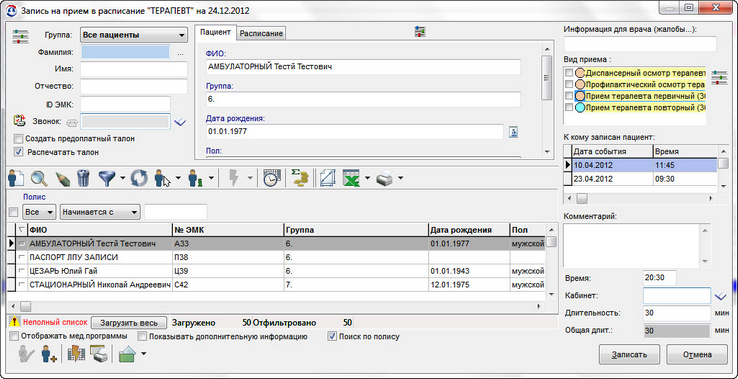Check Прием терапевта повторный visit type
The height and width of the screenshot is (379, 738).
[569, 107]
